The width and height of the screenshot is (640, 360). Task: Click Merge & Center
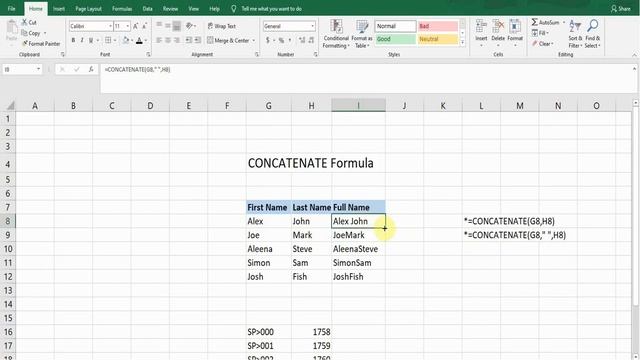228,40
